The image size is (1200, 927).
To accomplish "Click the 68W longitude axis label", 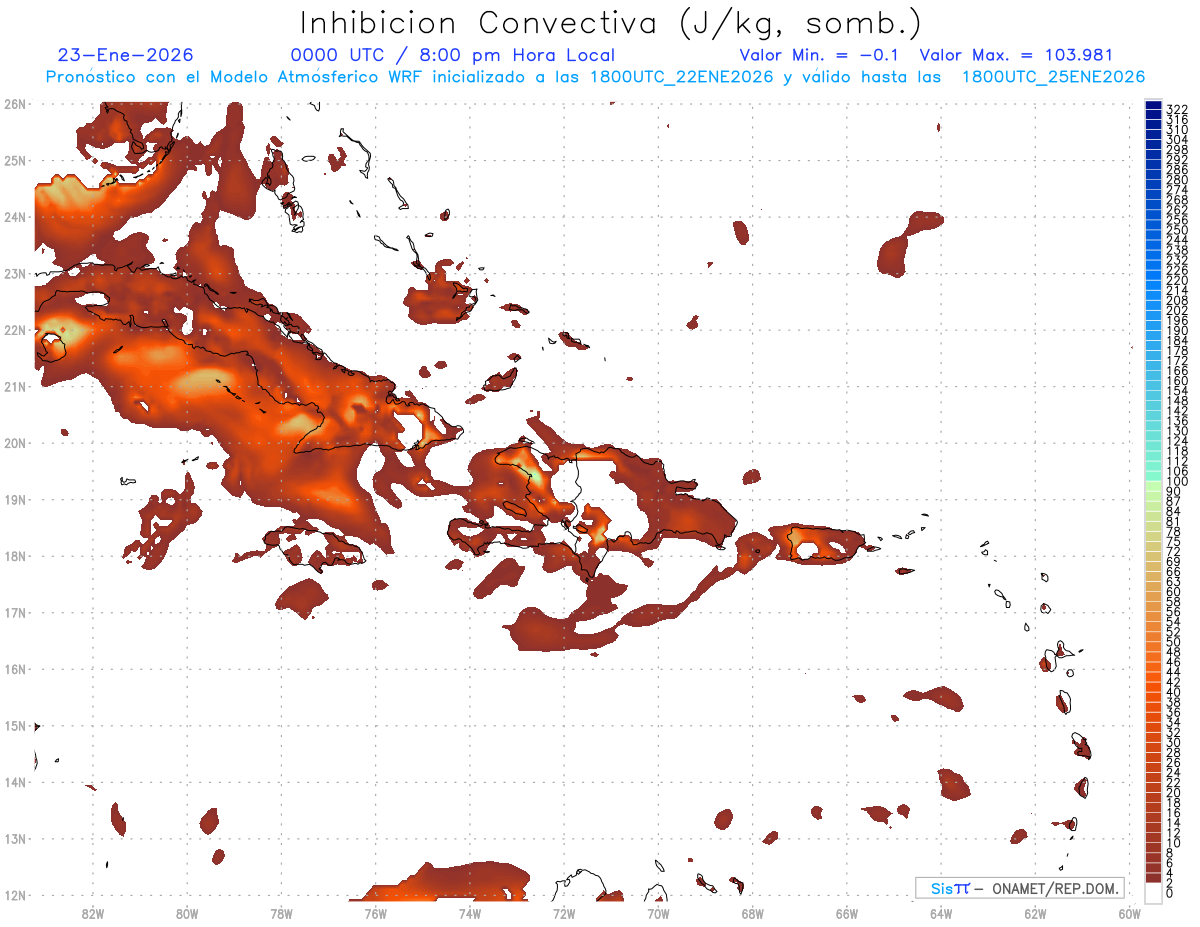I will pos(752,913).
